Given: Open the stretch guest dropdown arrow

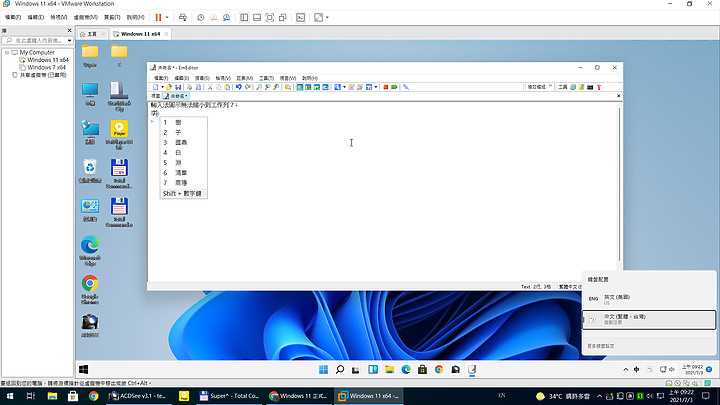Looking at the screenshot, I should 327,17.
